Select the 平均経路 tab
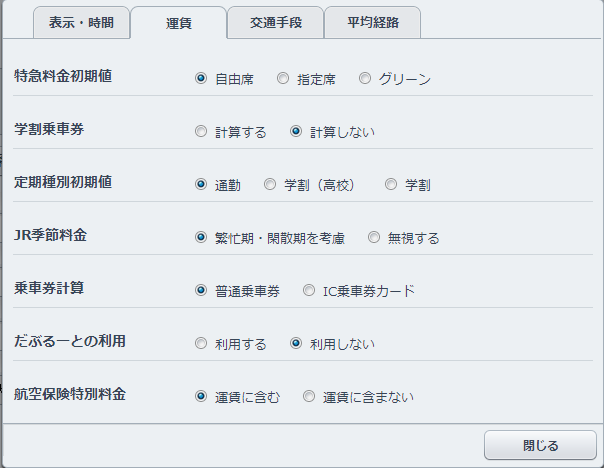This screenshot has height=468, width=604. point(372,23)
